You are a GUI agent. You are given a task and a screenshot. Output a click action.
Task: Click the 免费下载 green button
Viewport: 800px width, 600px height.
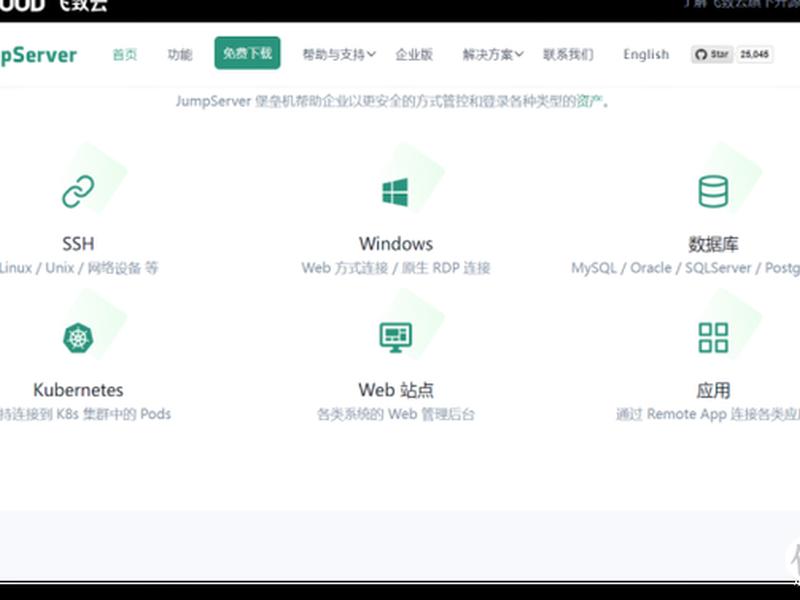(x=247, y=53)
